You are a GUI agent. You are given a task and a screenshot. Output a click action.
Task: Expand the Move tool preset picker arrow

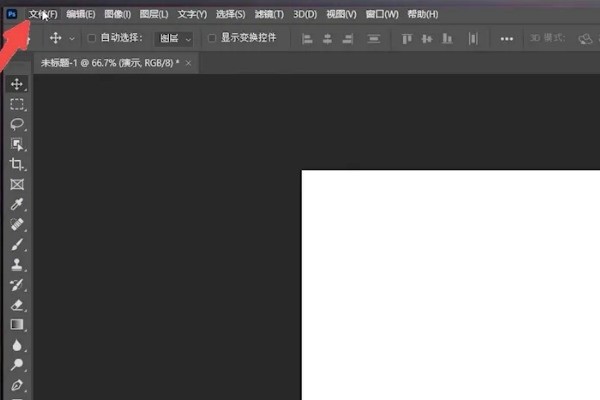point(72,38)
